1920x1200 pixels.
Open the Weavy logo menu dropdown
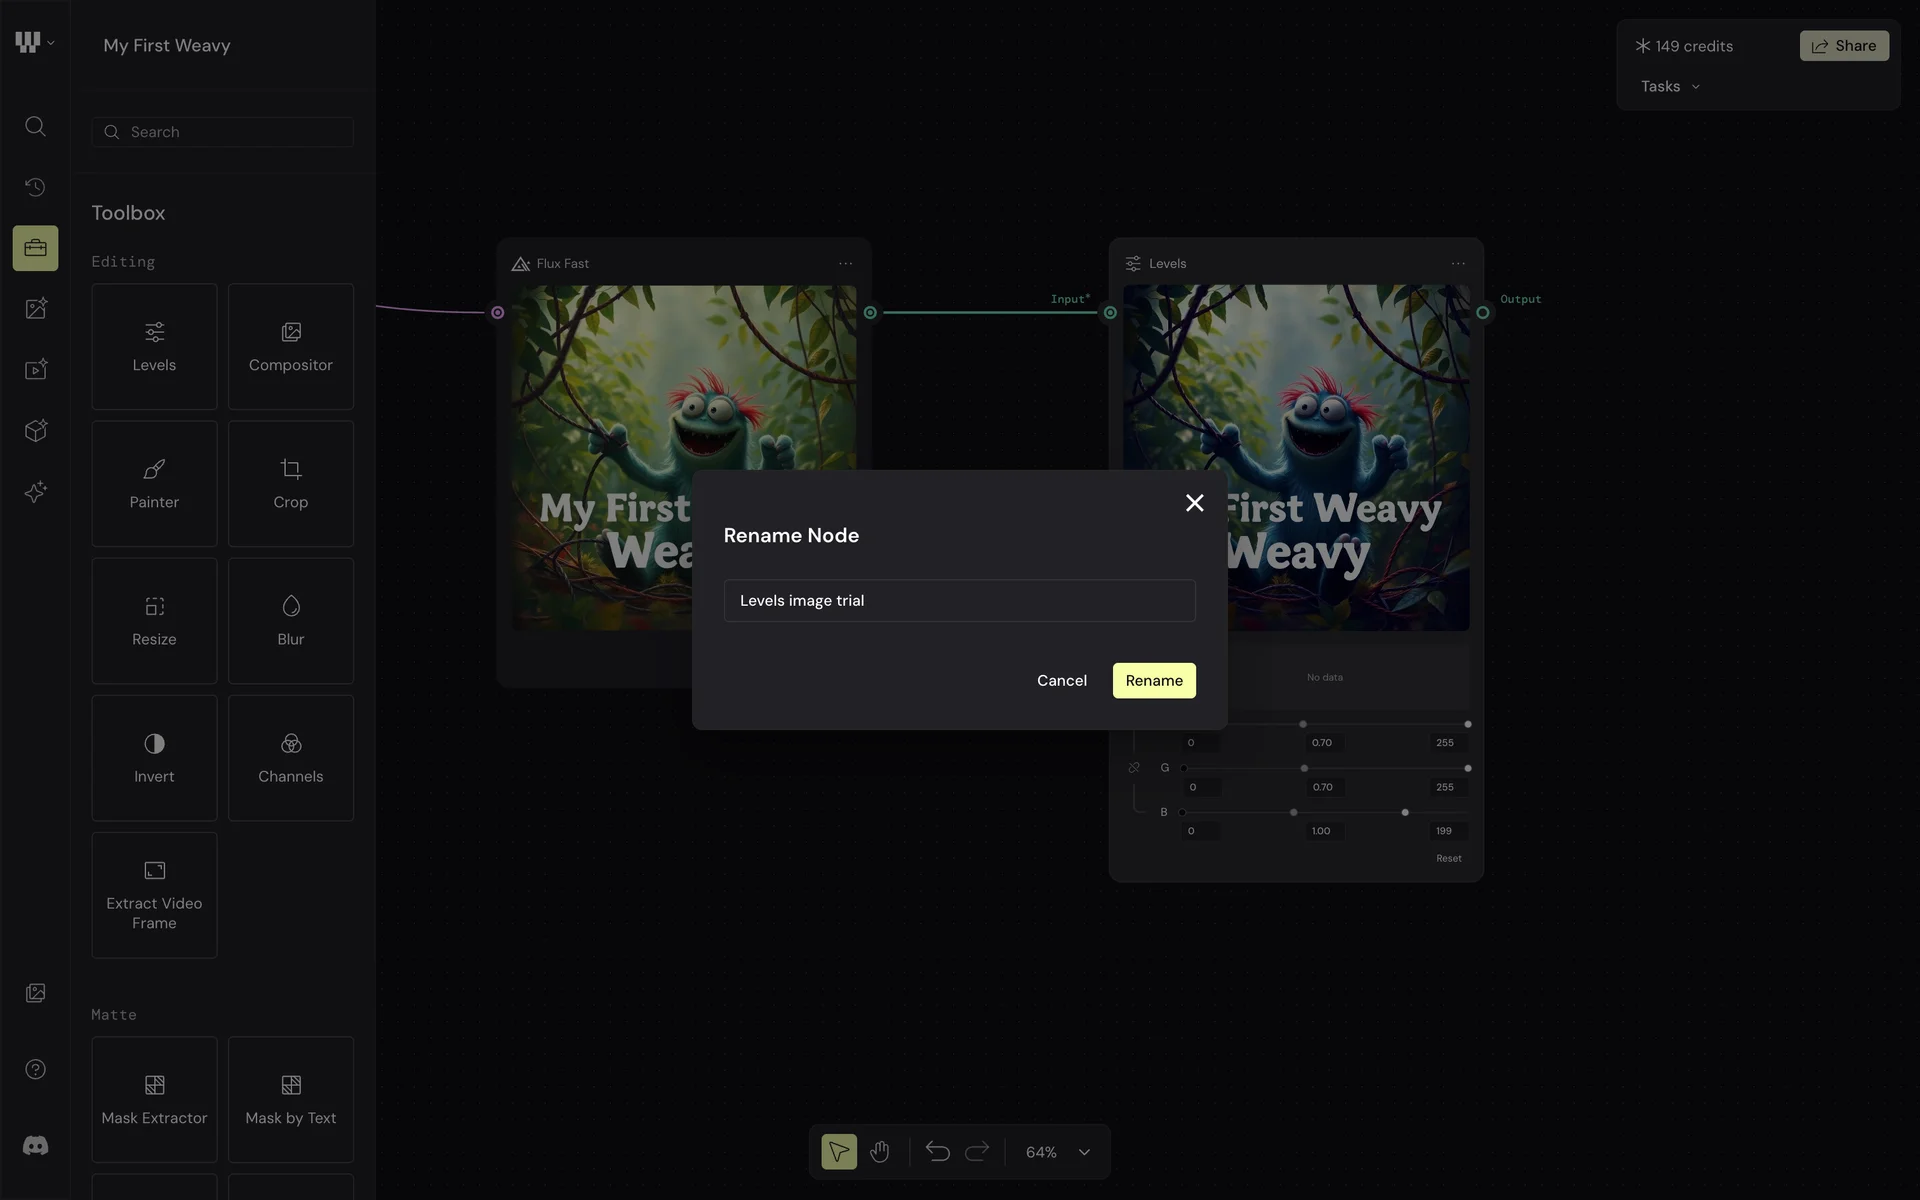(35, 42)
